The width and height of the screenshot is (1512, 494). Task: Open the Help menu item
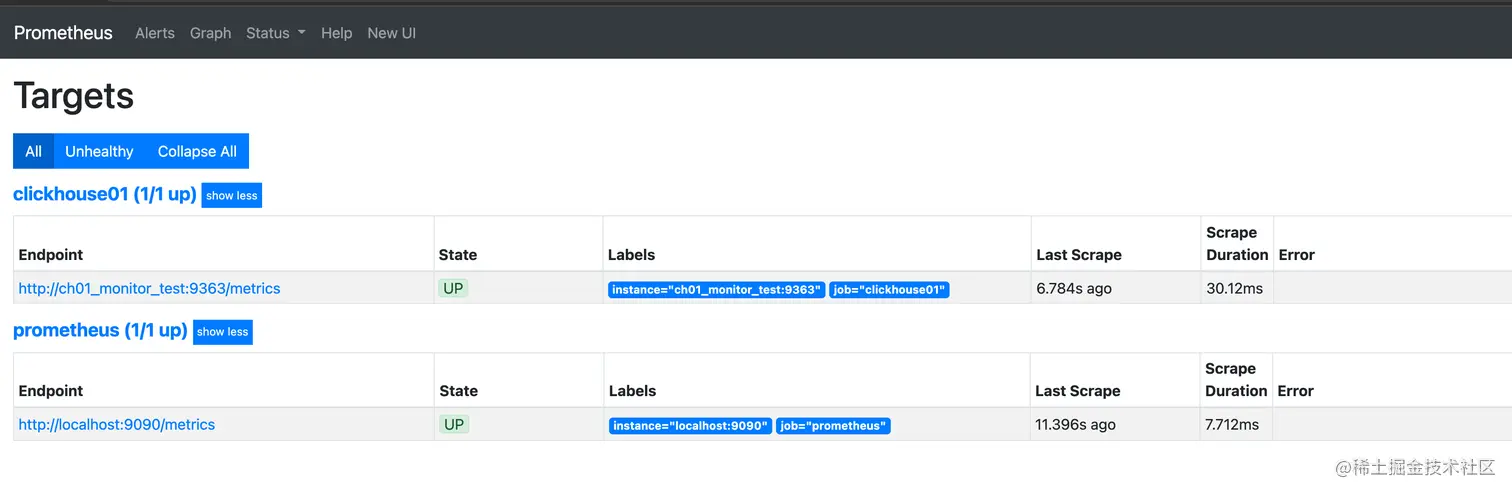[336, 33]
